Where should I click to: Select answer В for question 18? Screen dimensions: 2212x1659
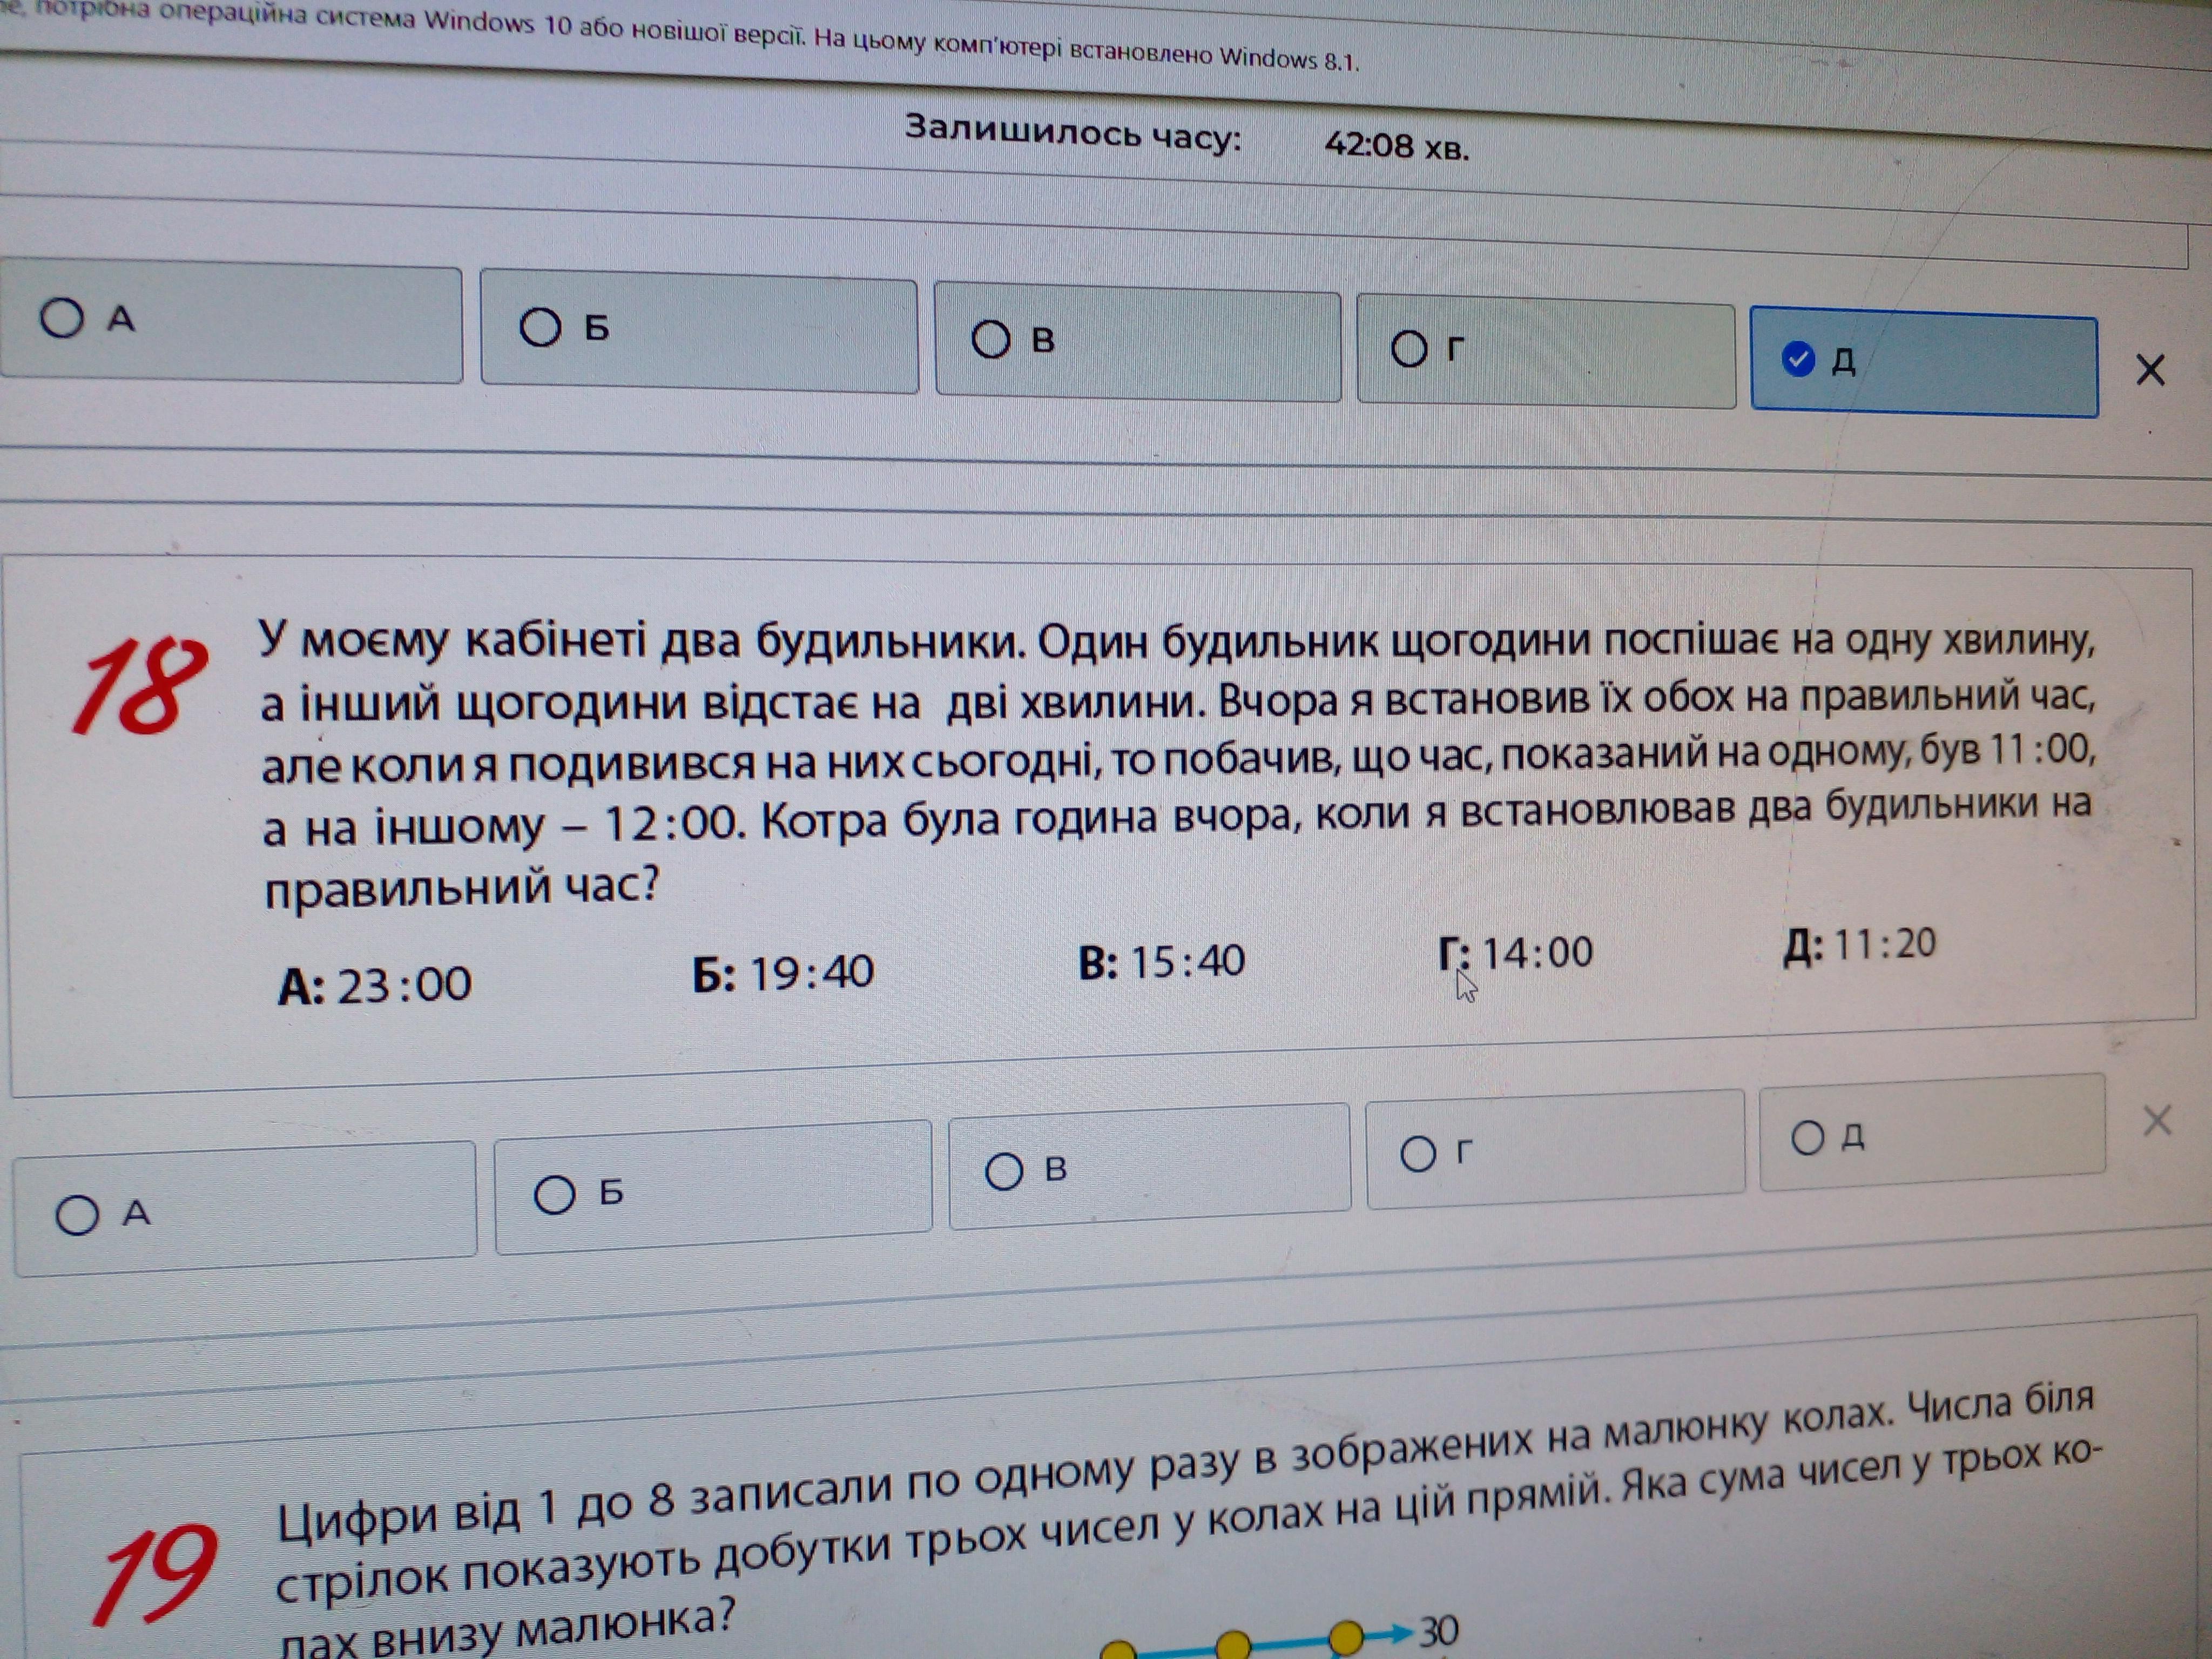(1004, 1171)
